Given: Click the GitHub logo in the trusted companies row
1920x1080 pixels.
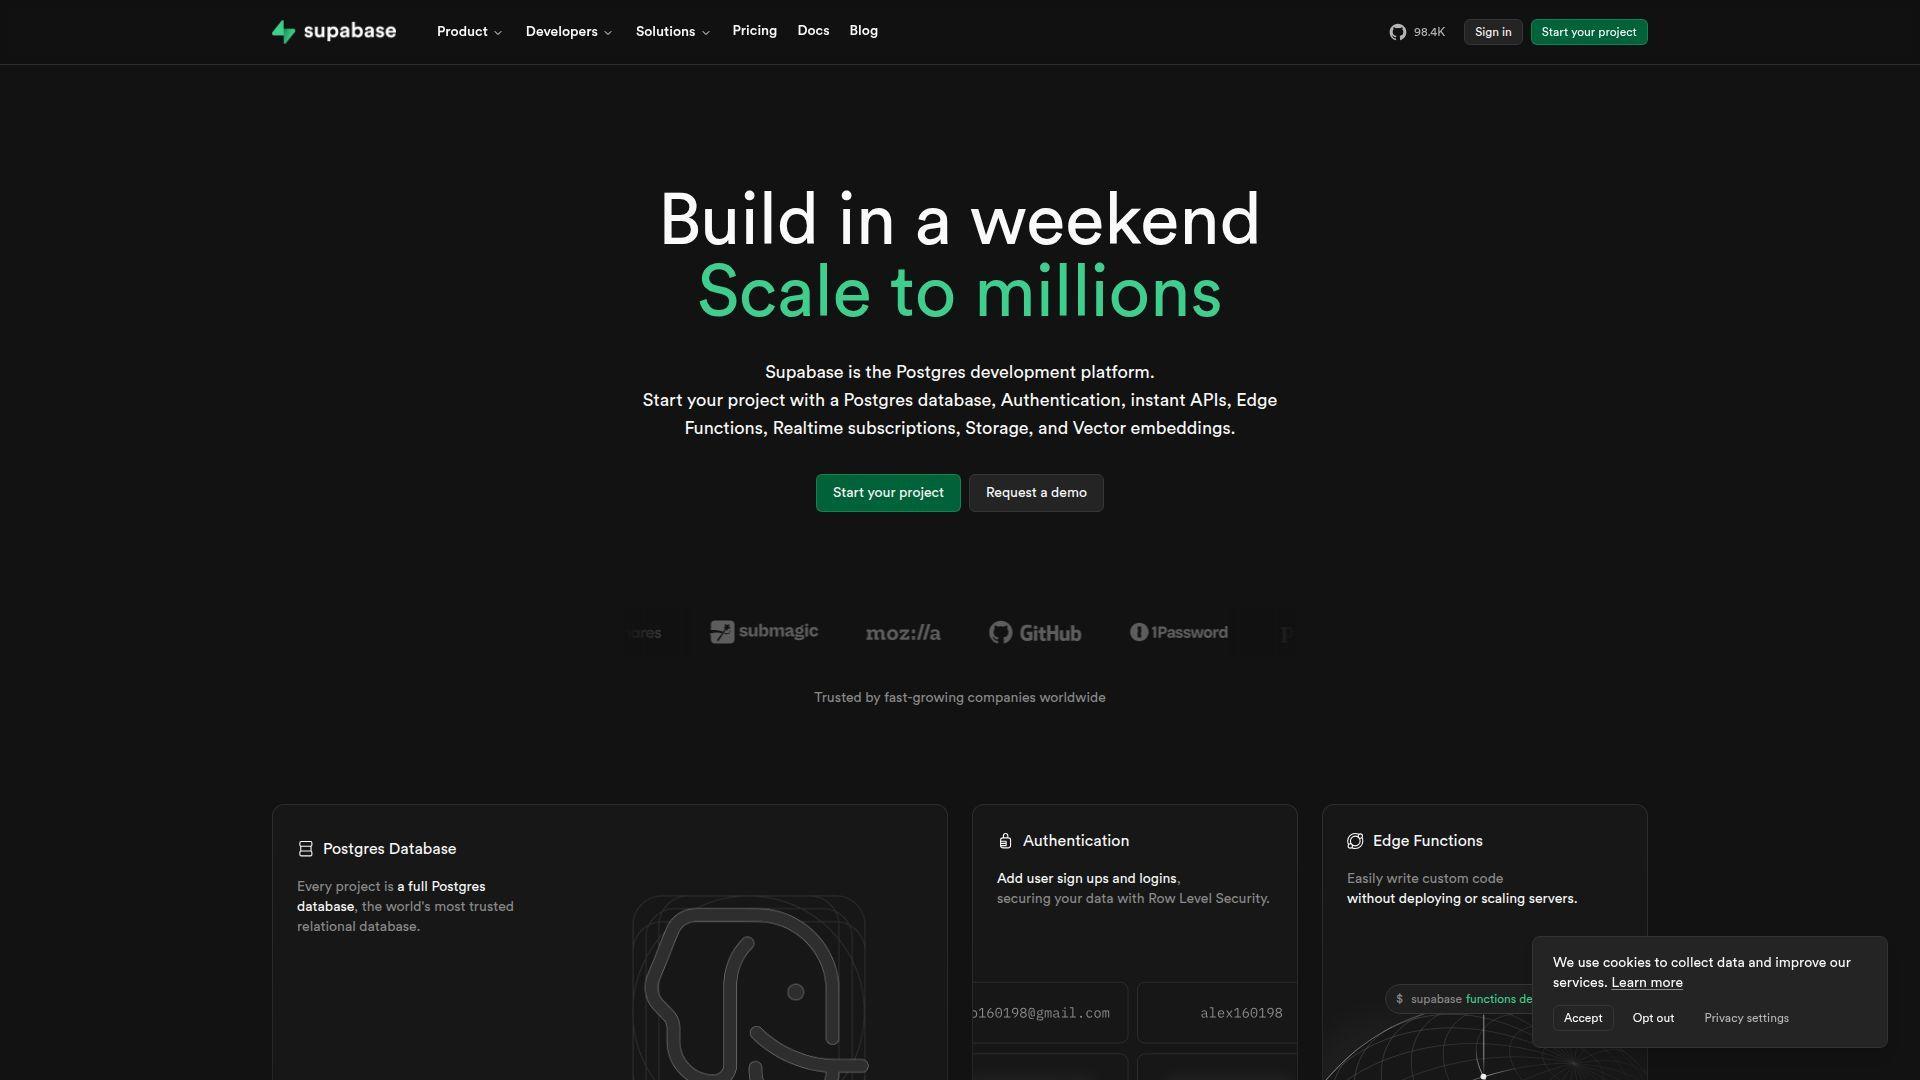Looking at the screenshot, I should (1035, 633).
